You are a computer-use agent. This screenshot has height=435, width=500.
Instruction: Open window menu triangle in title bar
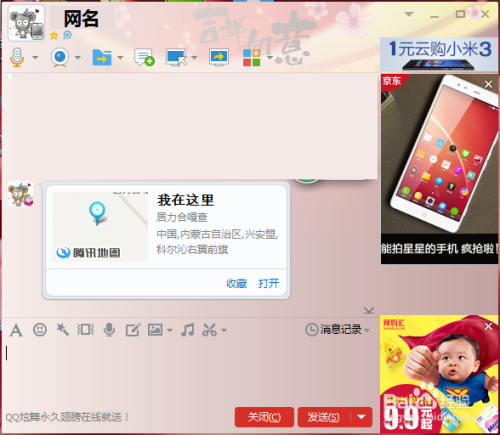pyautogui.click(x=409, y=14)
